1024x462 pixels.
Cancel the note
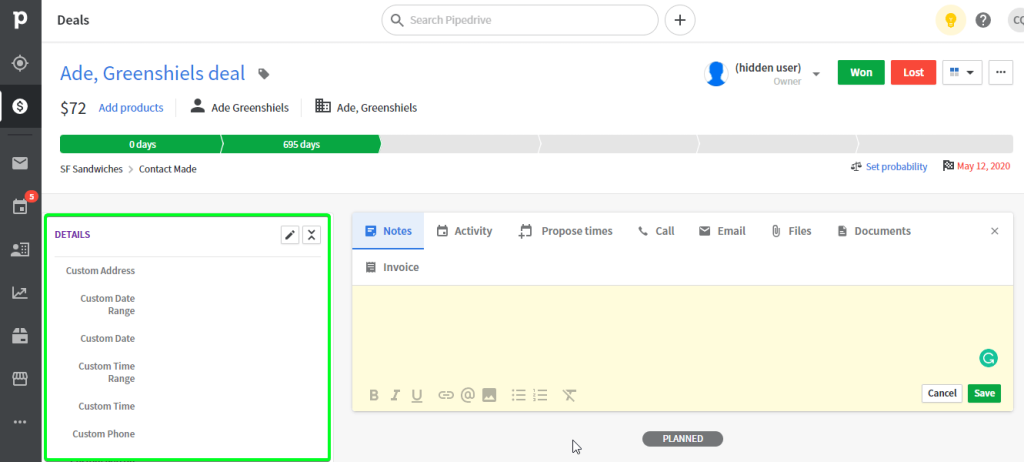click(x=942, y=393)
